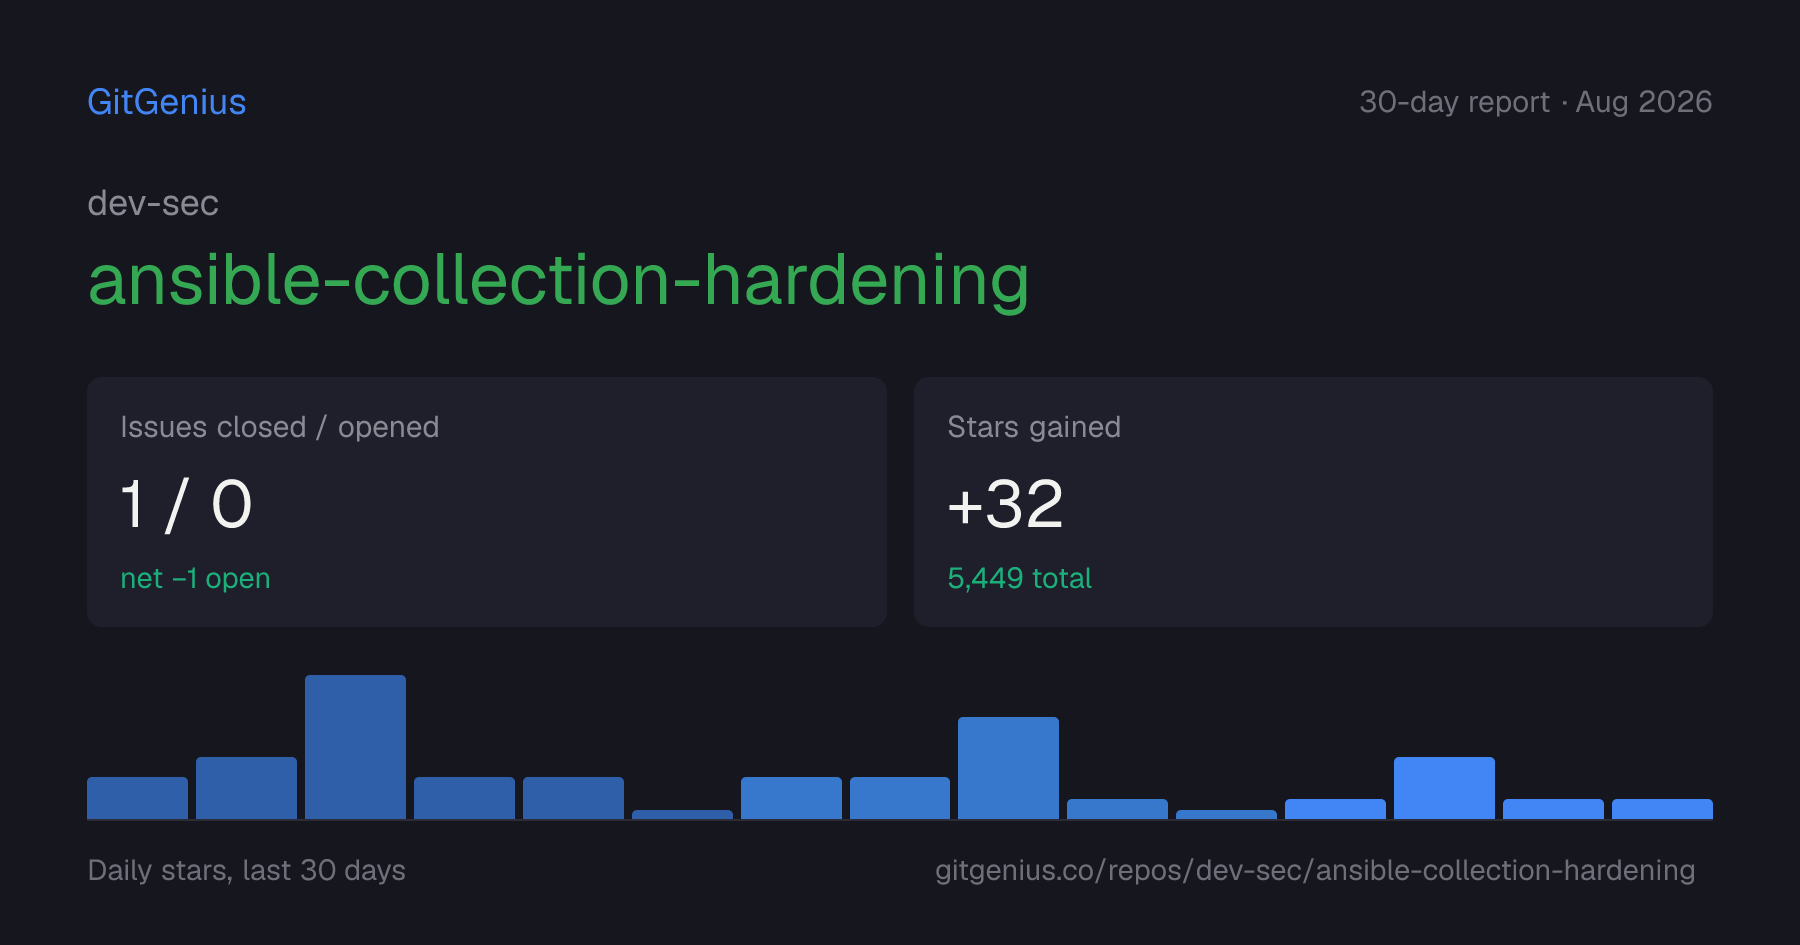Select the last bar of the chart
Screen dimensions: 1800x945
tap(1662, 809)
